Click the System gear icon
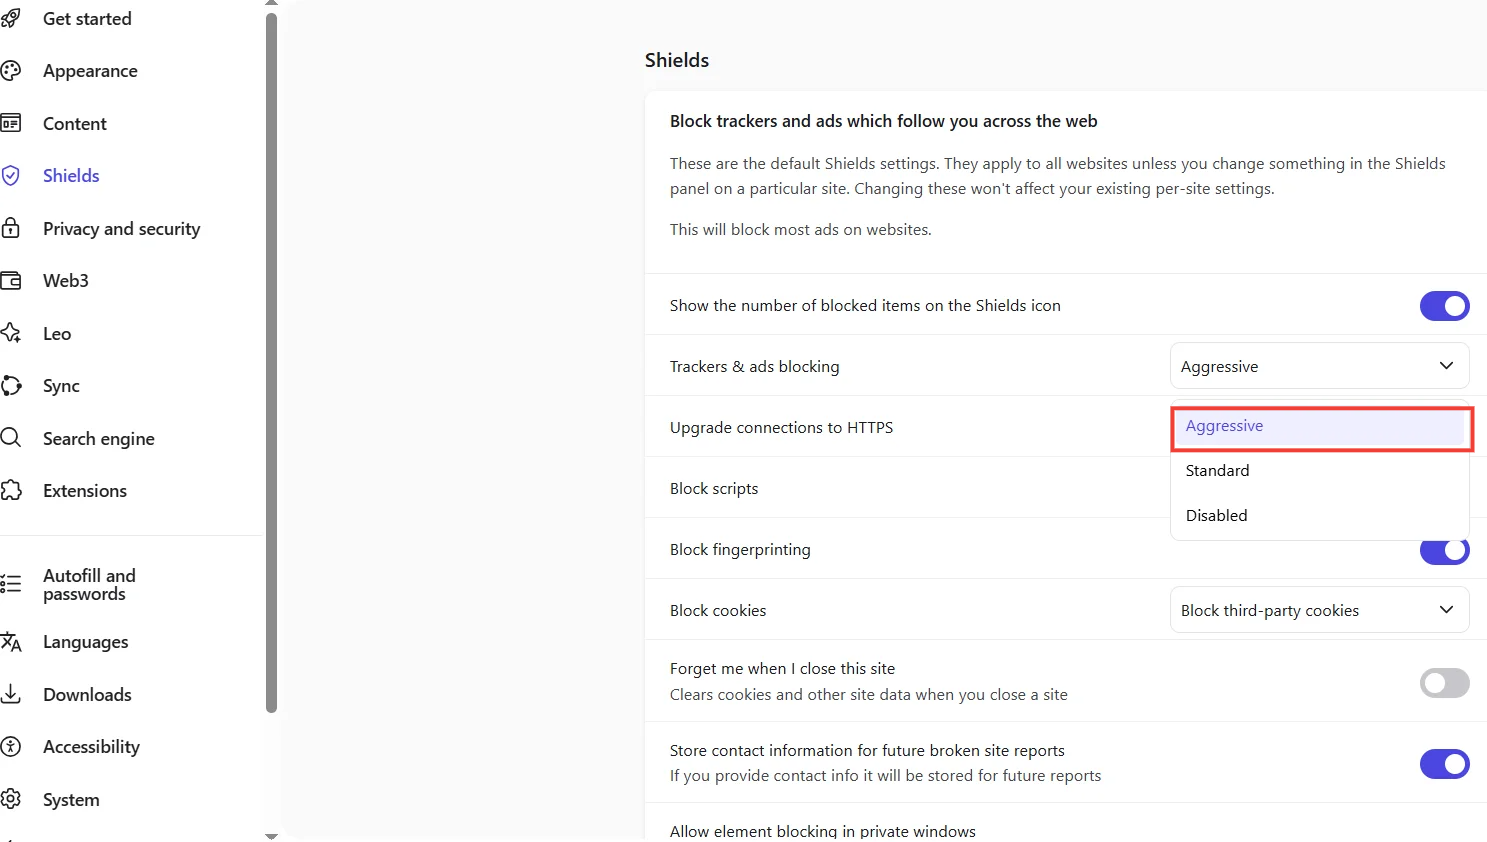 point(12,799)
